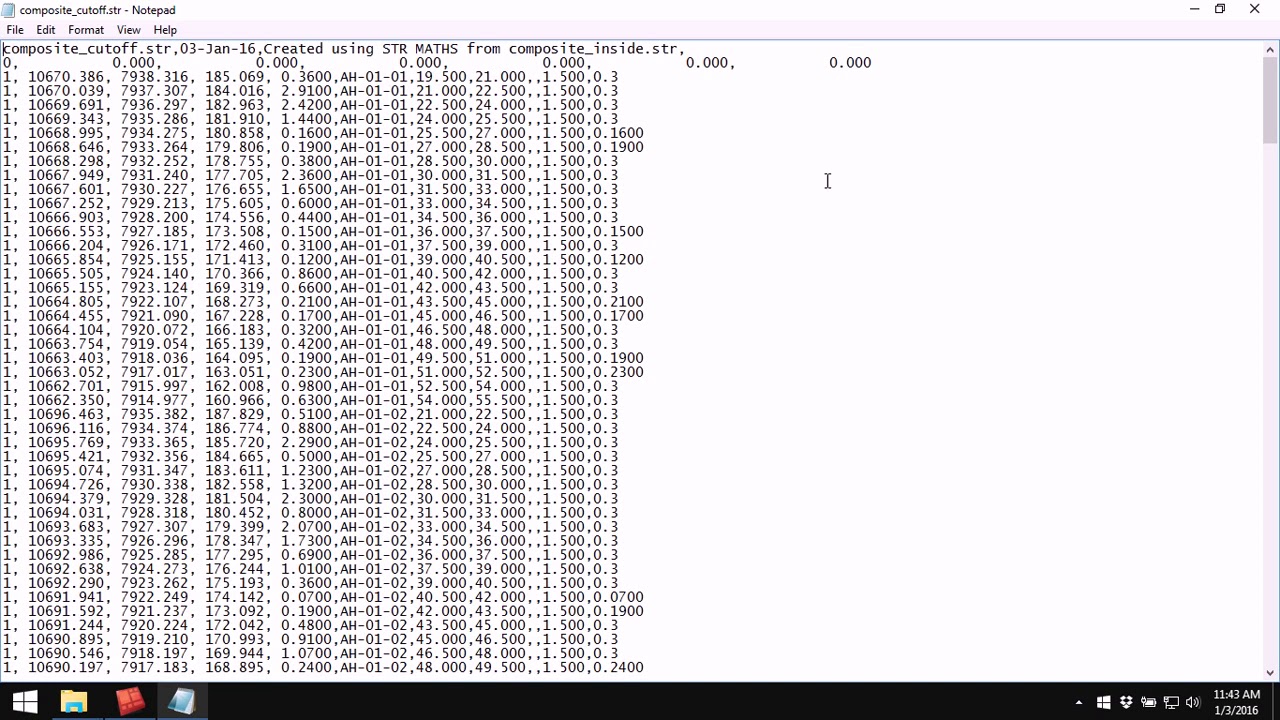Image resolution: width=1280 pixels, height=720 pixels.
Task: Click the value "2.0700" in the 10693.683 row
Action: 306,526
